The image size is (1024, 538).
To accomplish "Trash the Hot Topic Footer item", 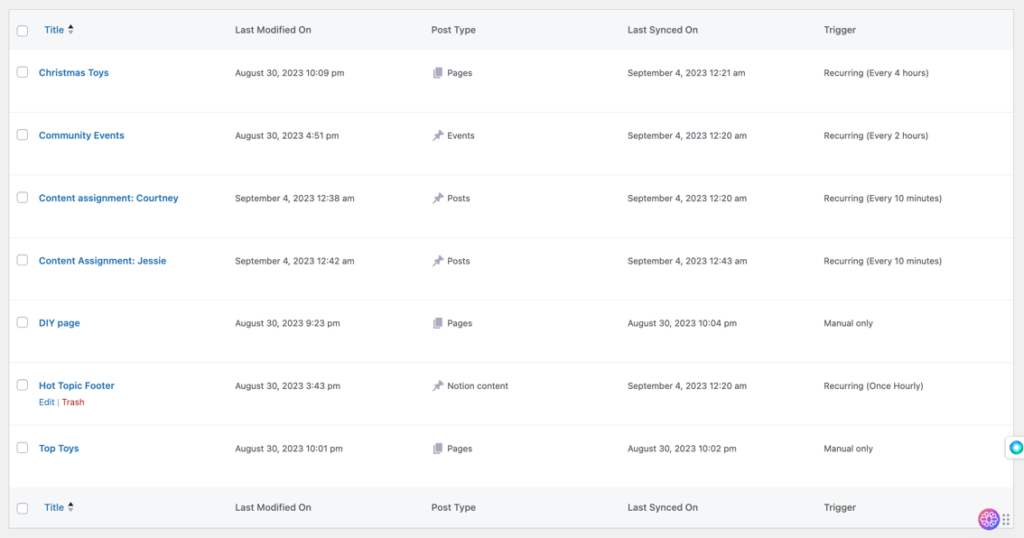I will pos(73,402).
